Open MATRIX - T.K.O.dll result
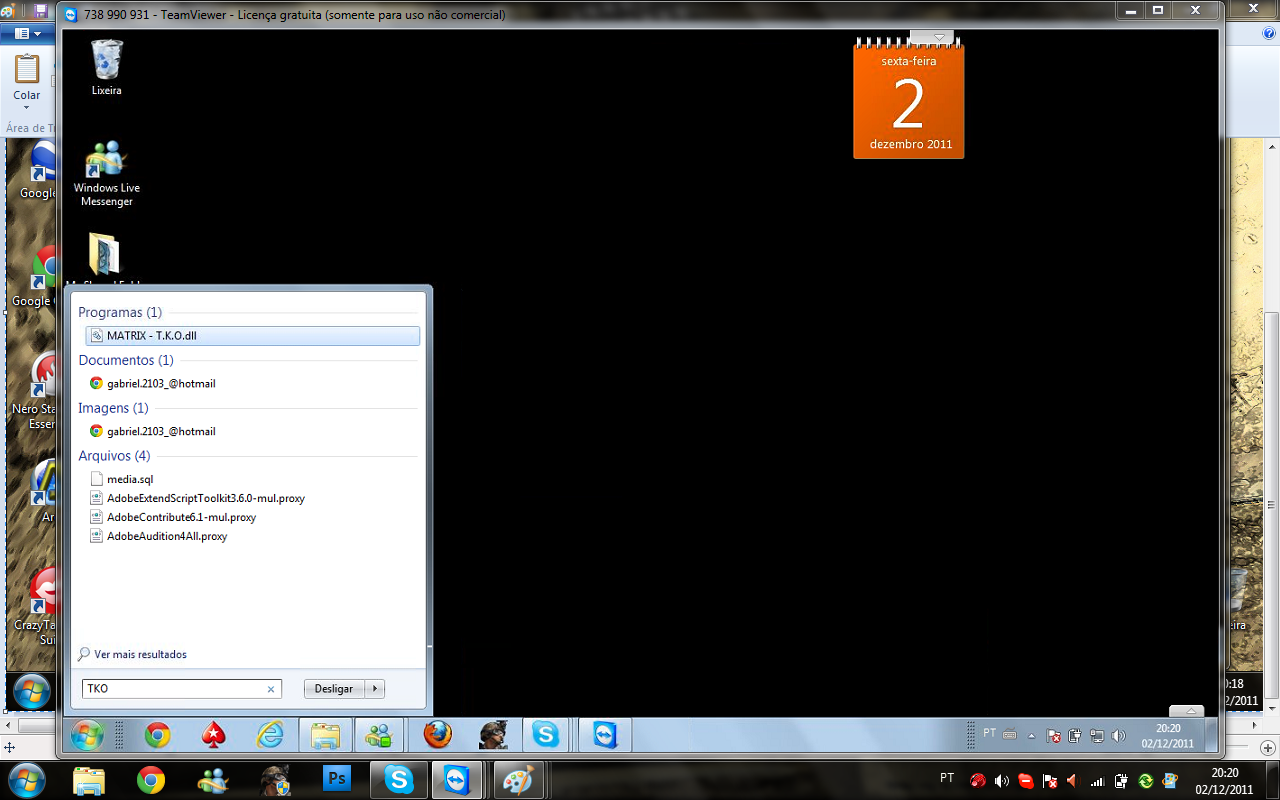 coord(253,336)
